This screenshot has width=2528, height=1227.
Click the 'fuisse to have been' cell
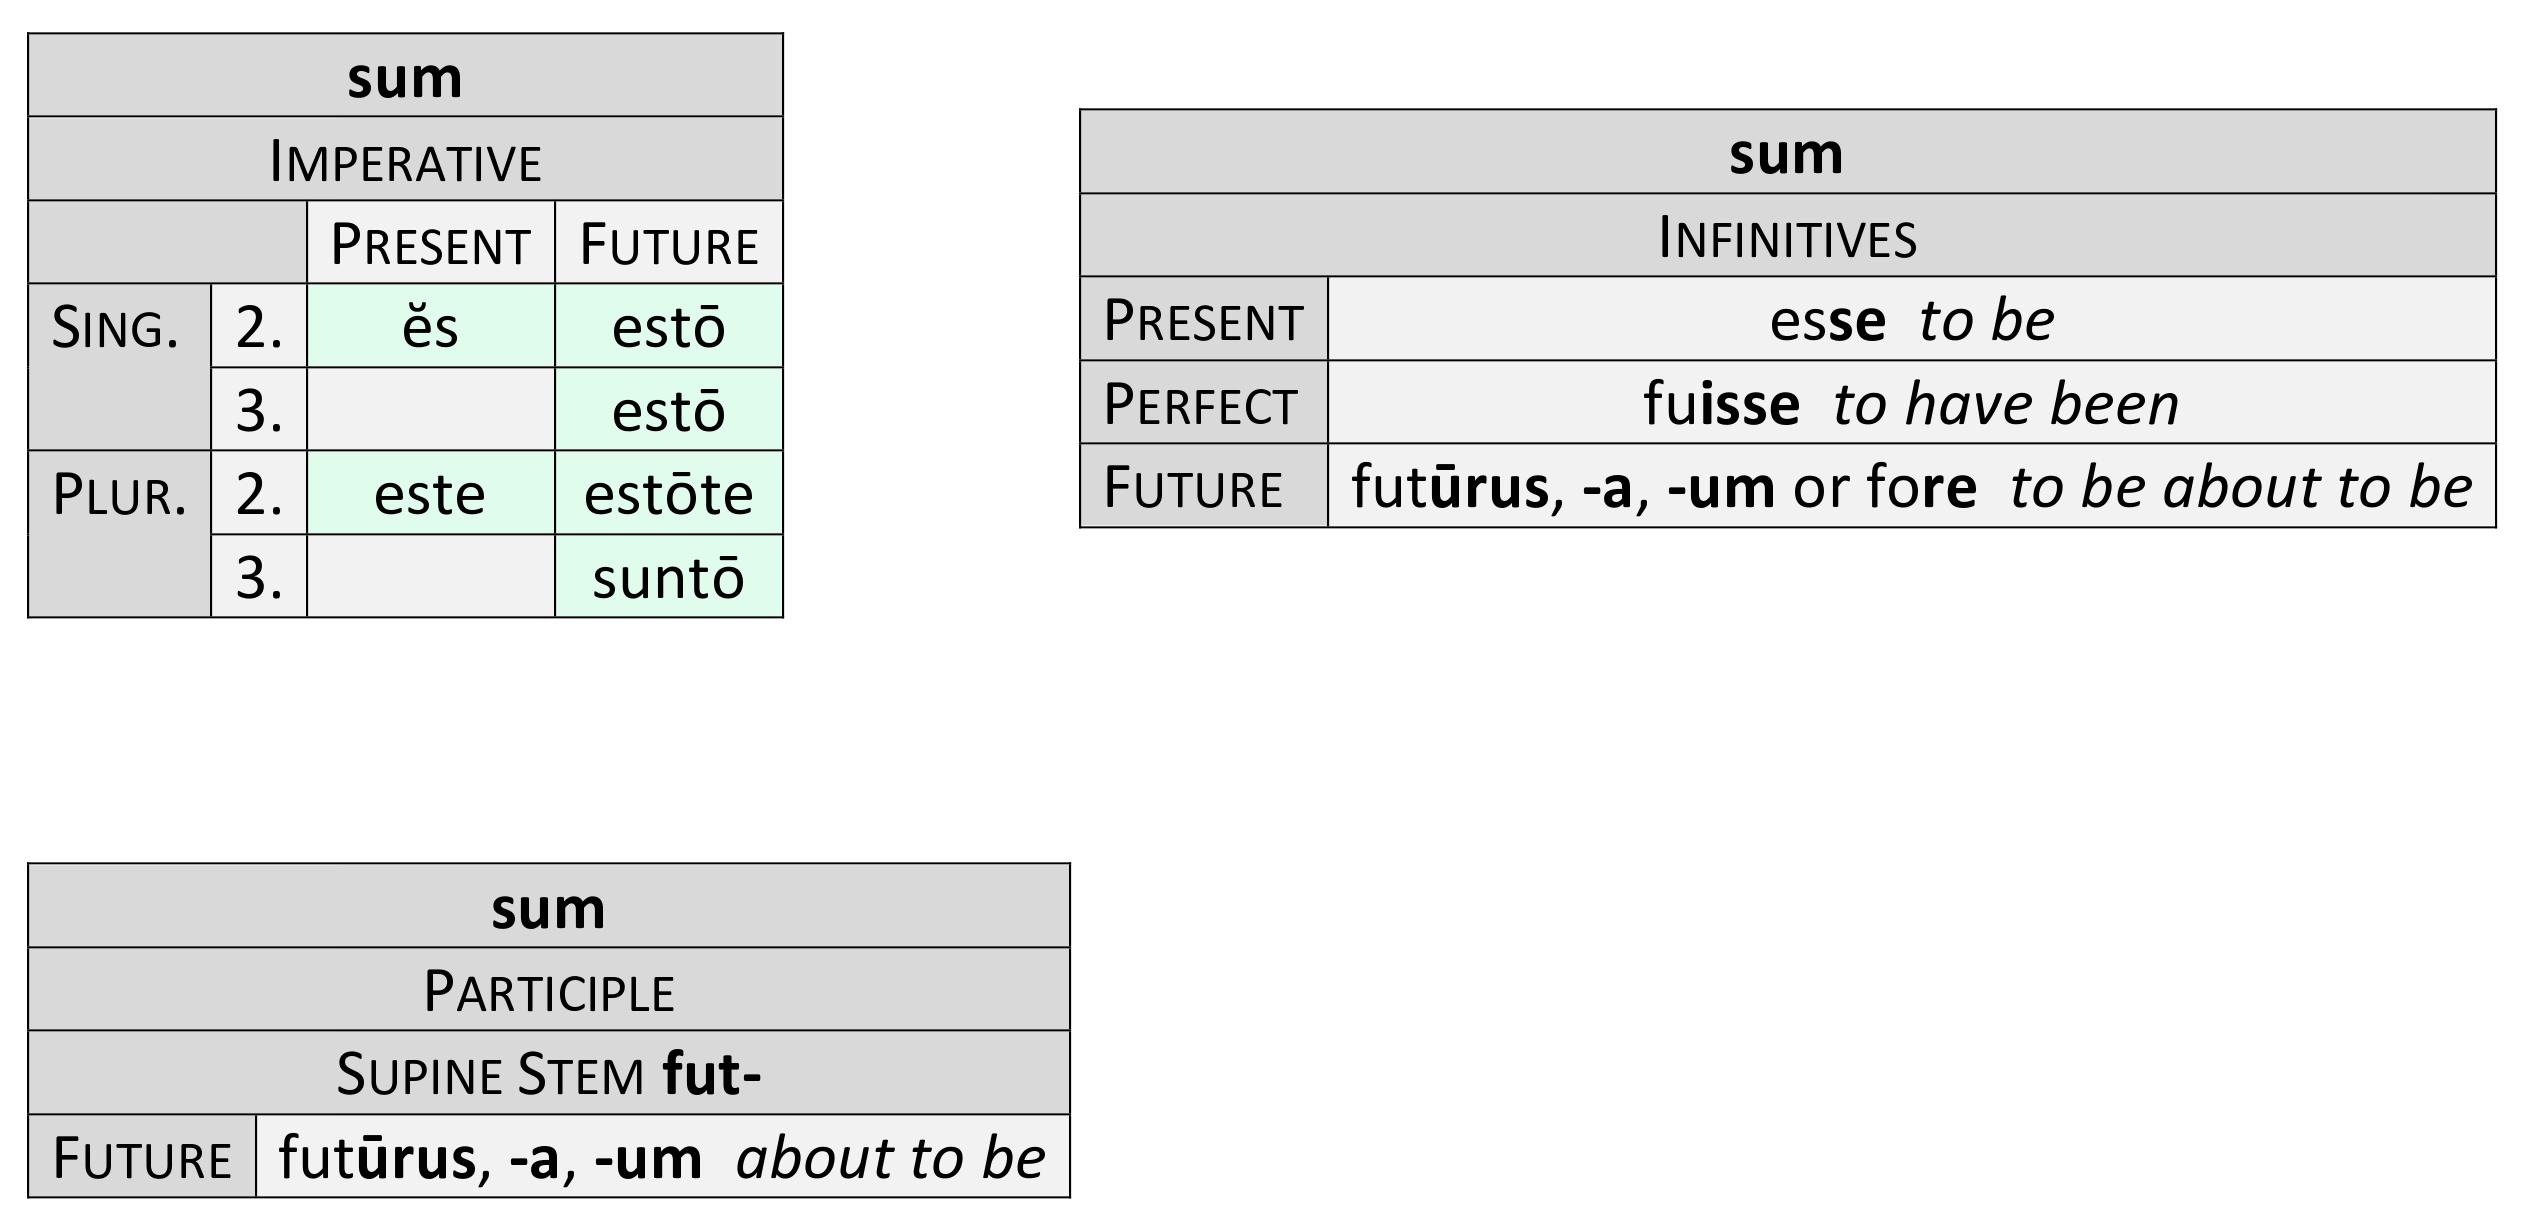[x=1911, y=403]
